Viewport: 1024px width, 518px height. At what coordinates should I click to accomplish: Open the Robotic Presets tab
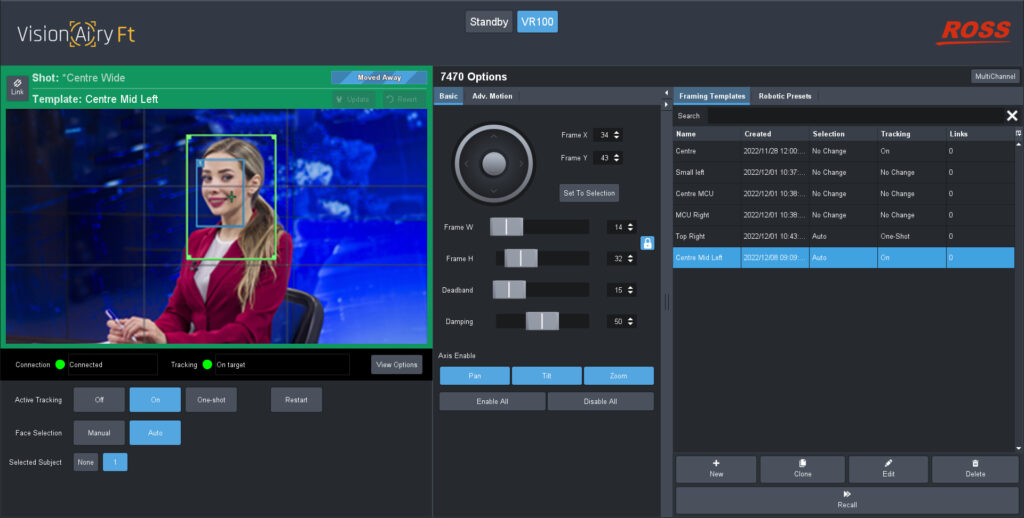point(785,96)
